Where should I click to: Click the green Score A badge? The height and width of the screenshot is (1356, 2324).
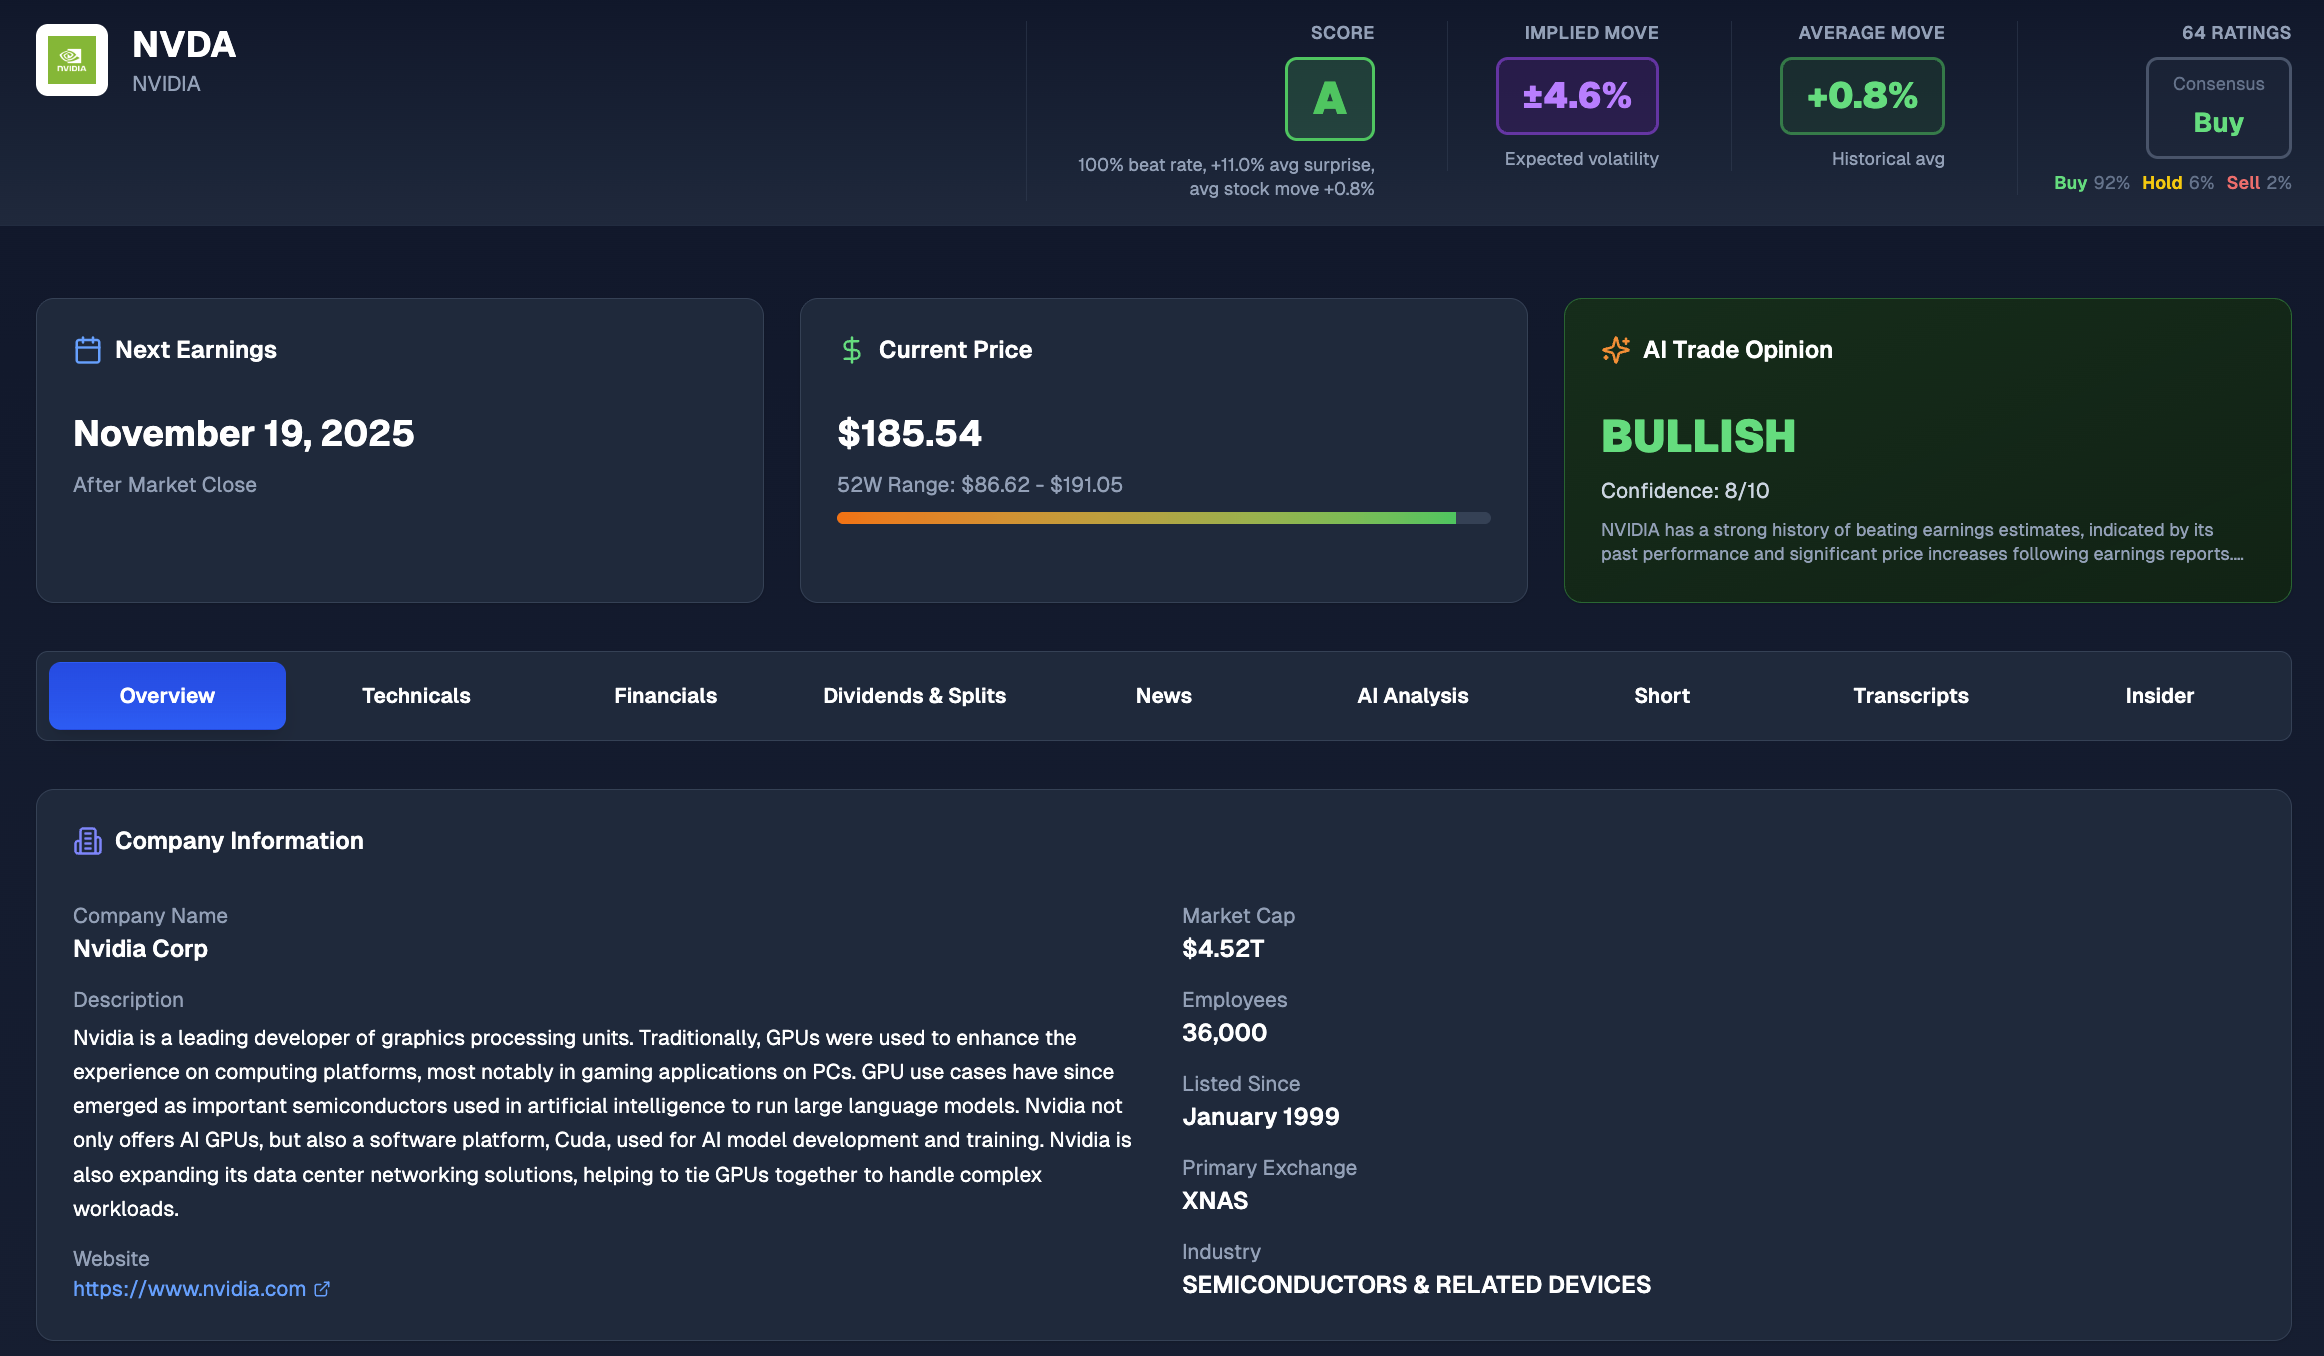(1329, 98)
